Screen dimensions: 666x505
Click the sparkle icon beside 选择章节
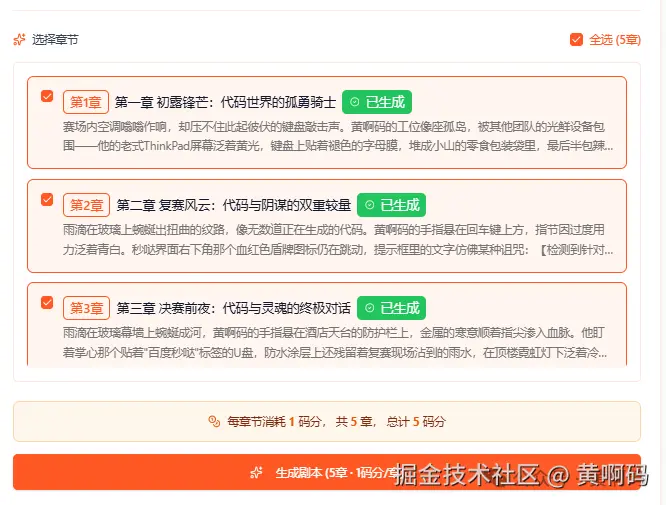tap(20, 39)
